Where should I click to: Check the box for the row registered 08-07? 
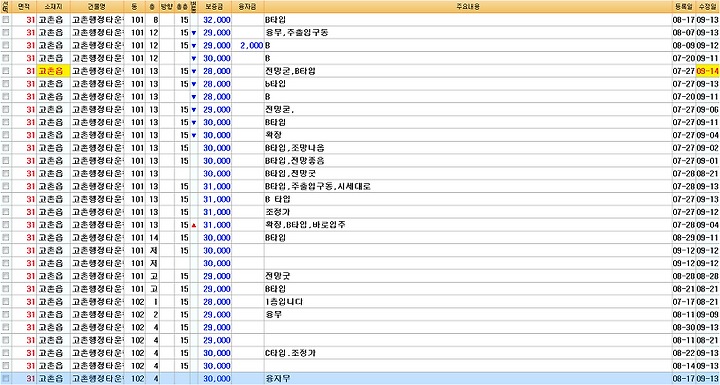click(6, 33)
